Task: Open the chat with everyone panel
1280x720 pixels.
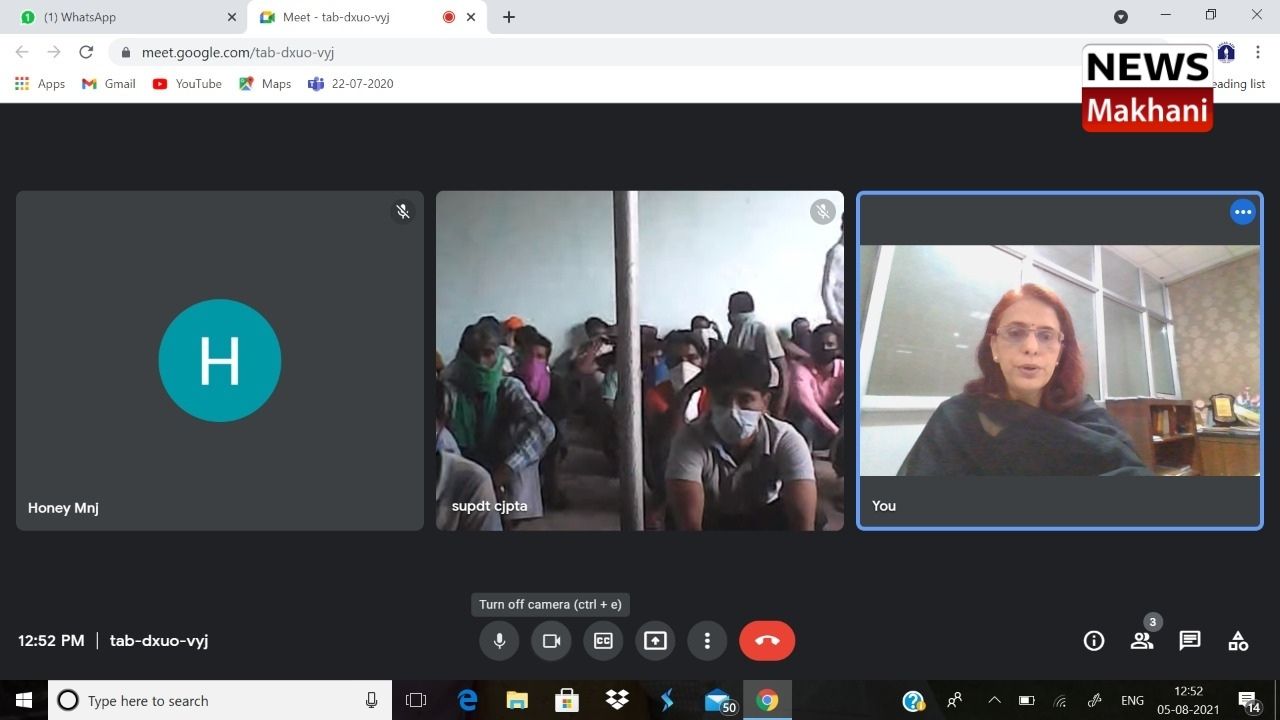Action: tap(1190, 641)
